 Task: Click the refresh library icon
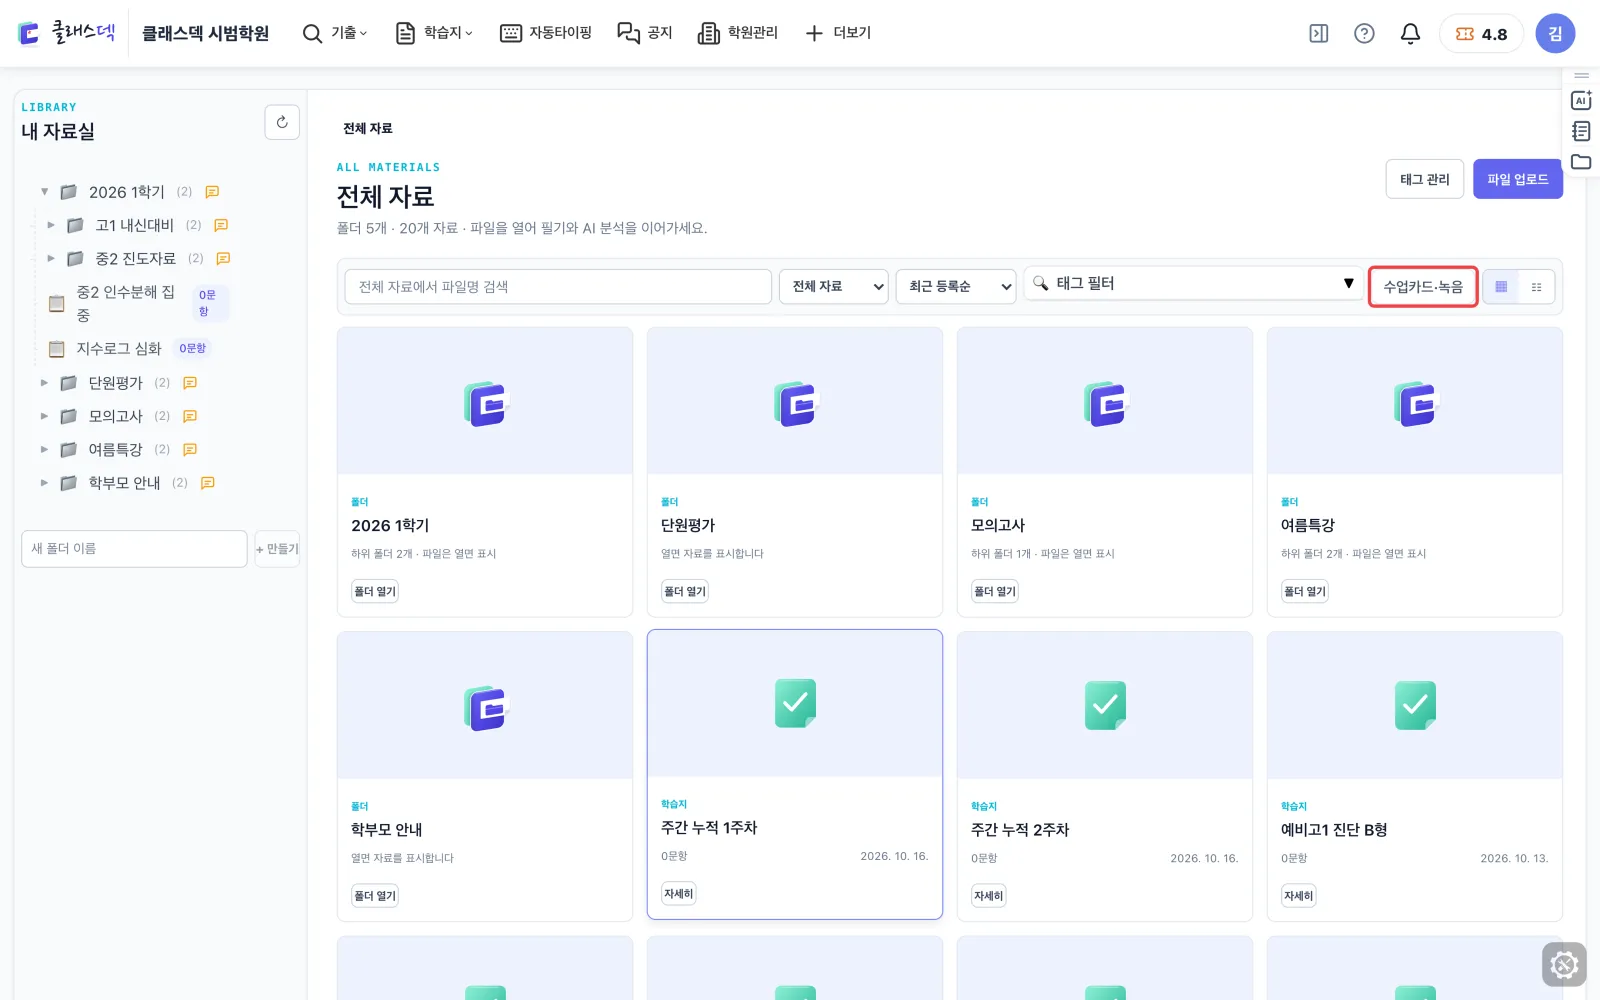coord(282,122)
